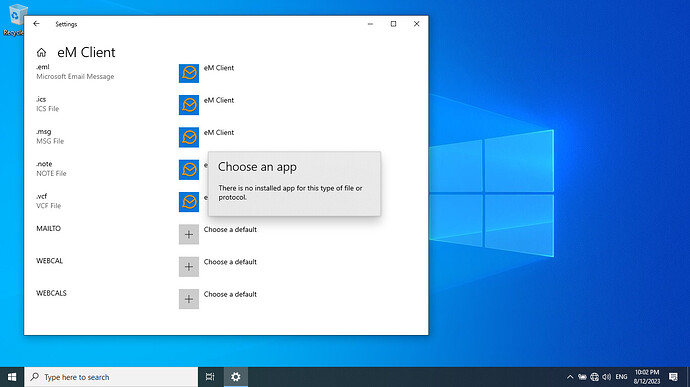Click the Settings back arrow

(37, 24)
